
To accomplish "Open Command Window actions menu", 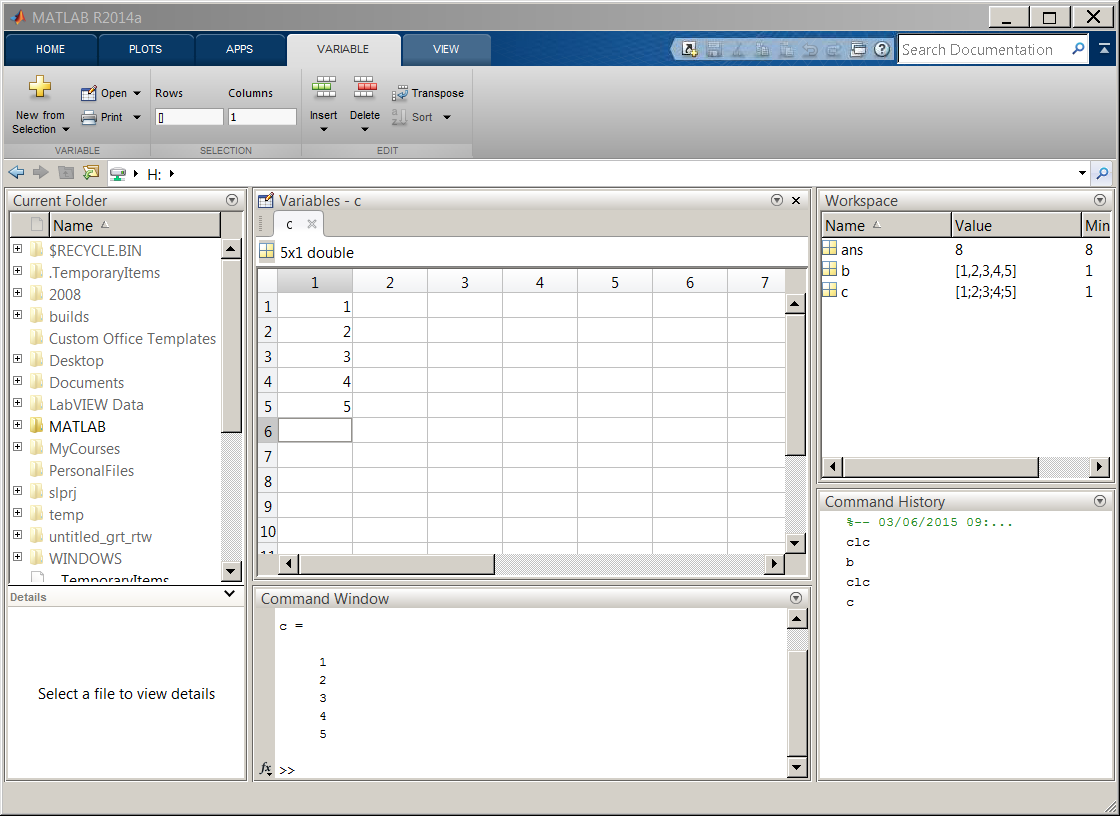I will 796,597.
